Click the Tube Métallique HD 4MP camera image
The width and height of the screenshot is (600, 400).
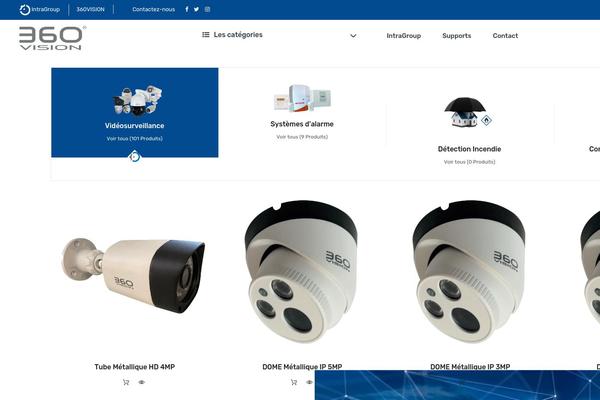(x=134, y=275)
